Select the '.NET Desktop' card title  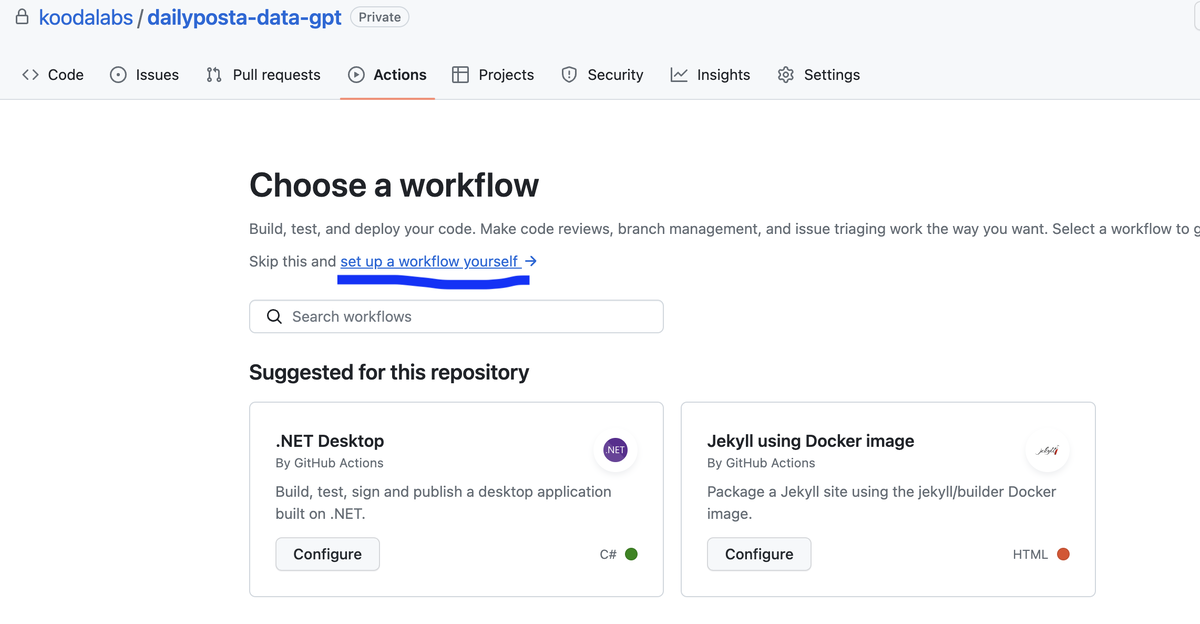330,441
